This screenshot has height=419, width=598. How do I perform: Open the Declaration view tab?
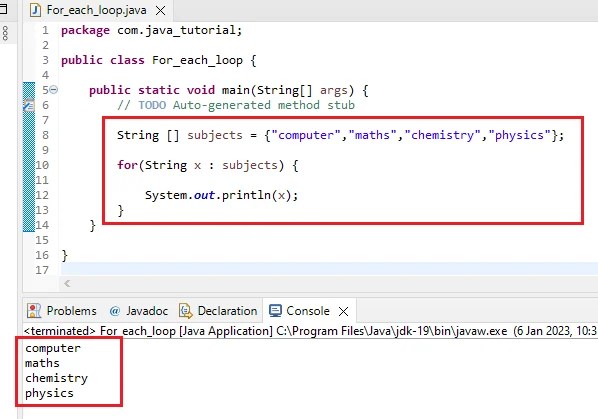click(x=218, y=311)
